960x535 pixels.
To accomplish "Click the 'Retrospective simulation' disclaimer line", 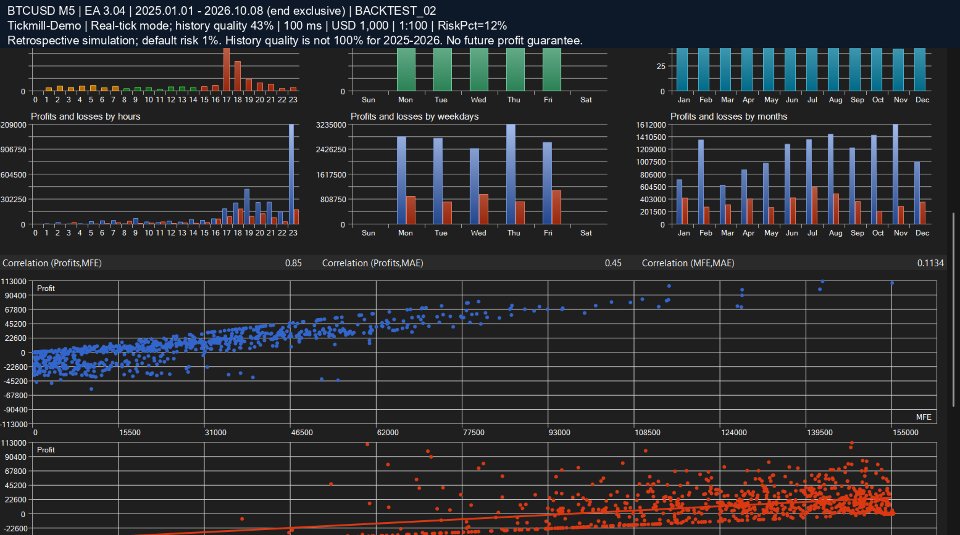I will [295, 40].
